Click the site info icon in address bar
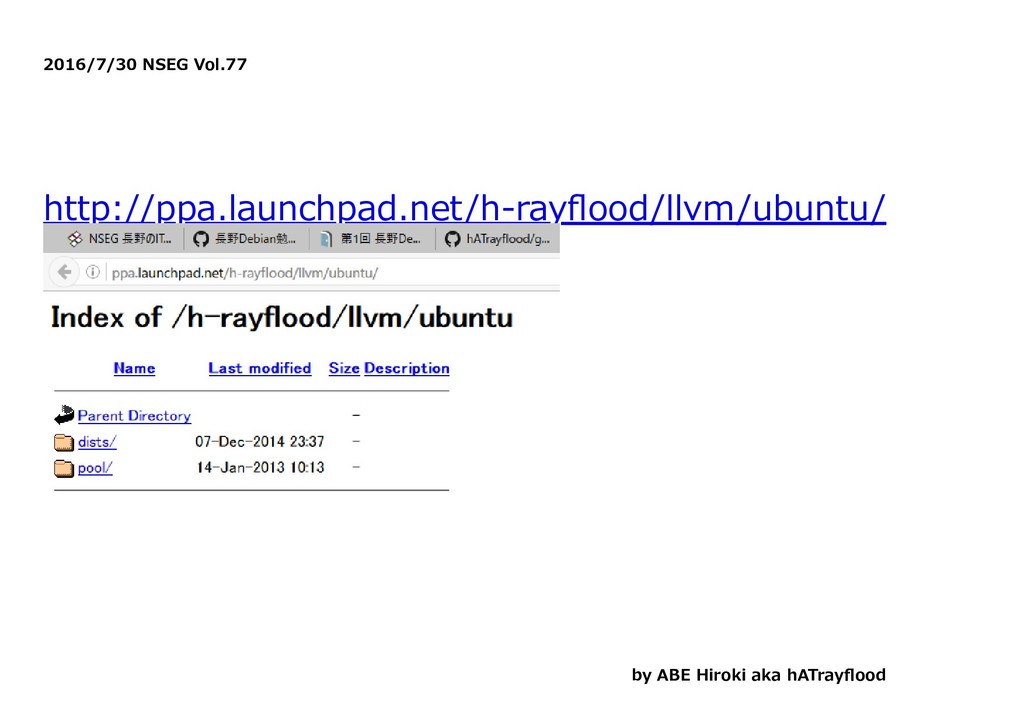Screen dimensions: 1024x725 coord(93,272)
